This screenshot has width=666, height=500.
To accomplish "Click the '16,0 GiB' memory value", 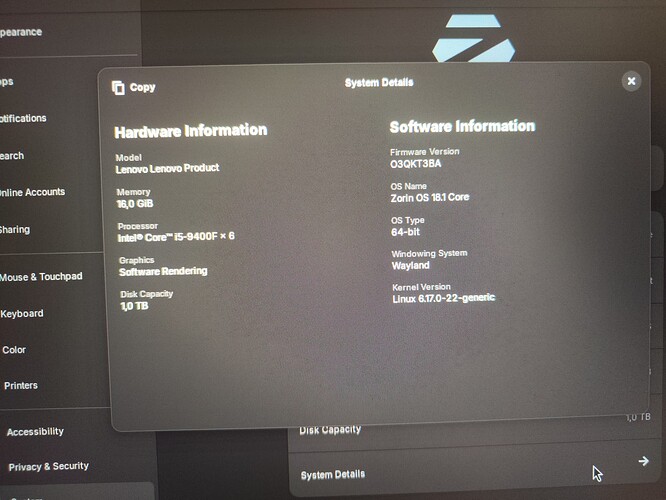I will coord(135,204).
